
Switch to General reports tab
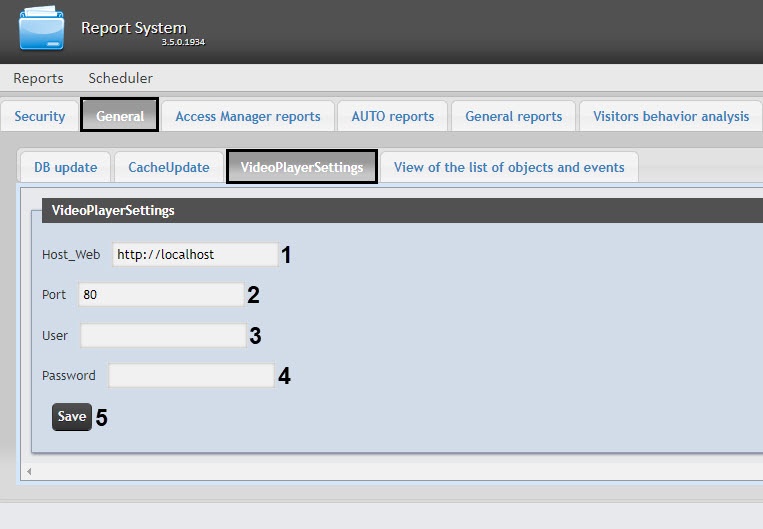tap(513, 116)
